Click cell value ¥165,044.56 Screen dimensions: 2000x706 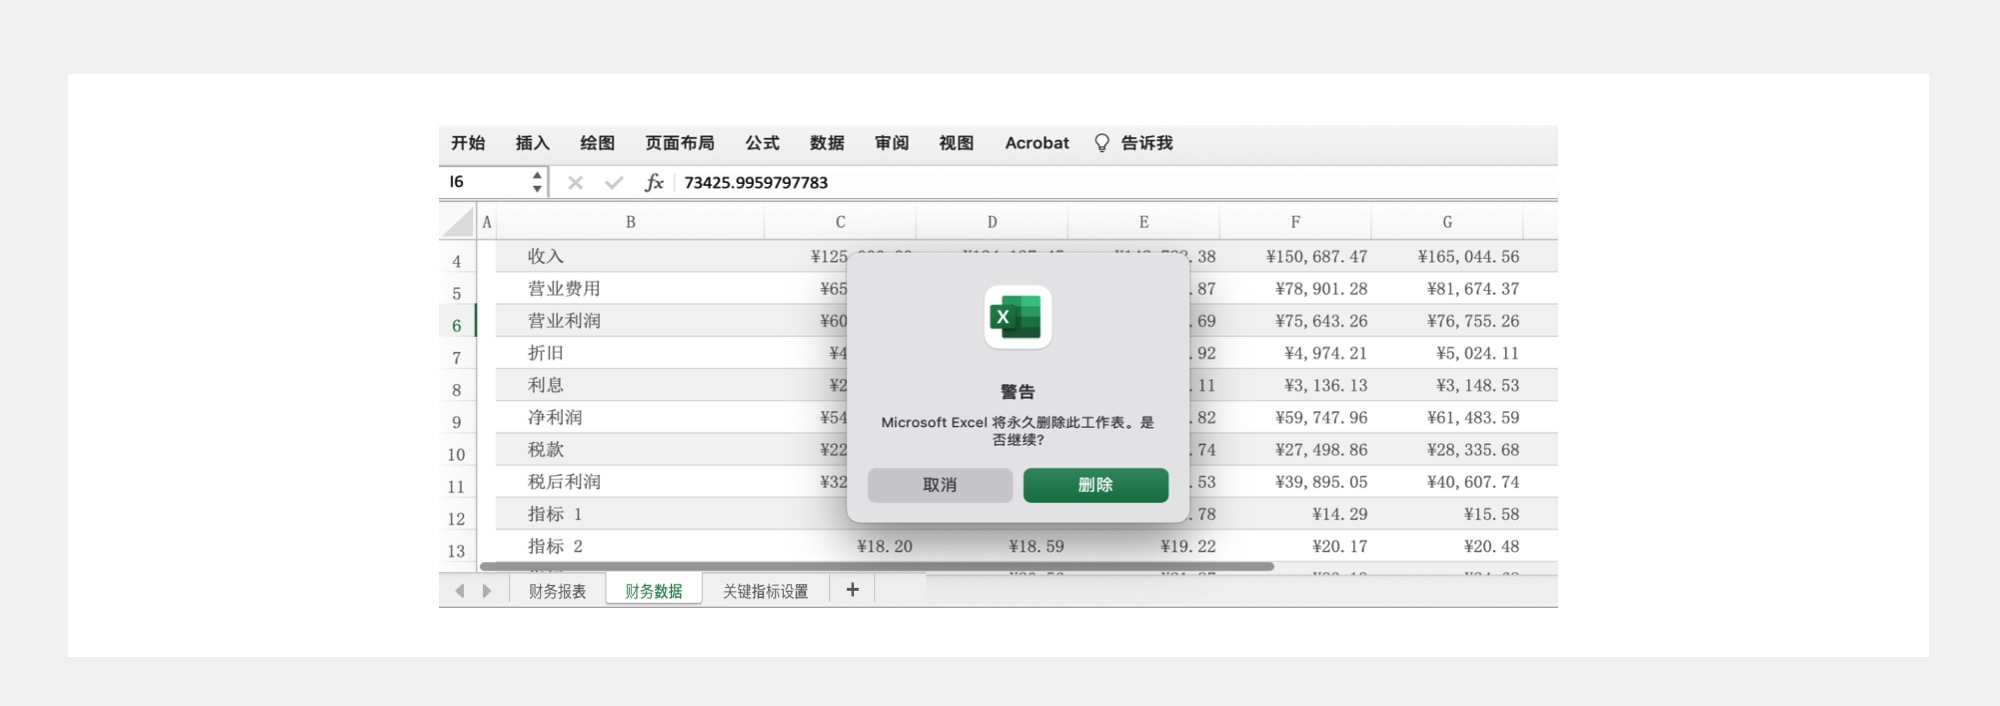1468,257
